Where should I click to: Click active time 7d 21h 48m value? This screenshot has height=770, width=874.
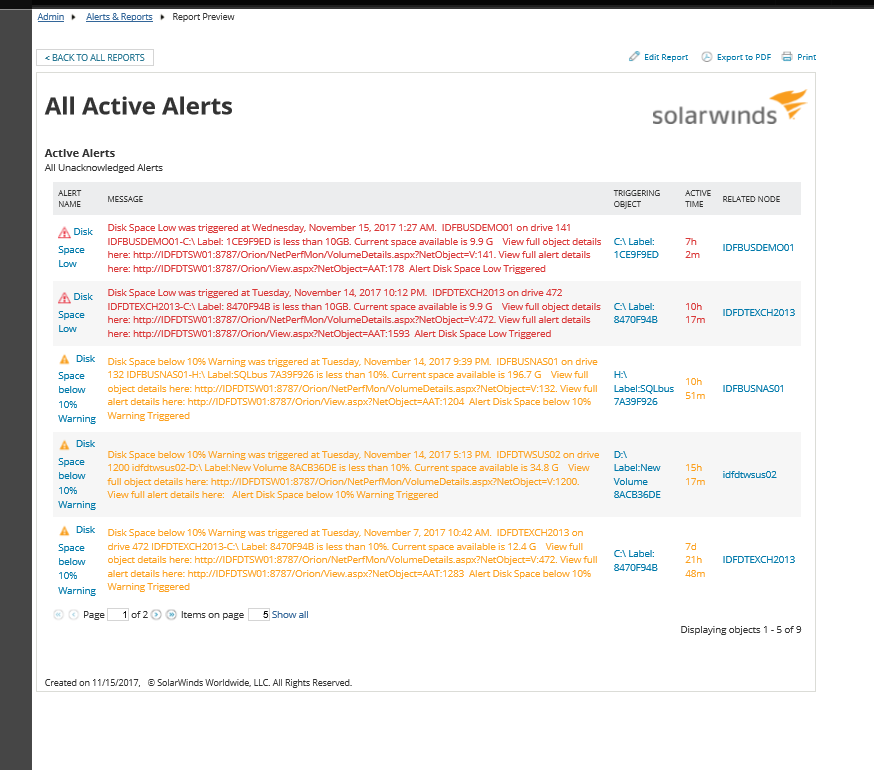(695, 560)
